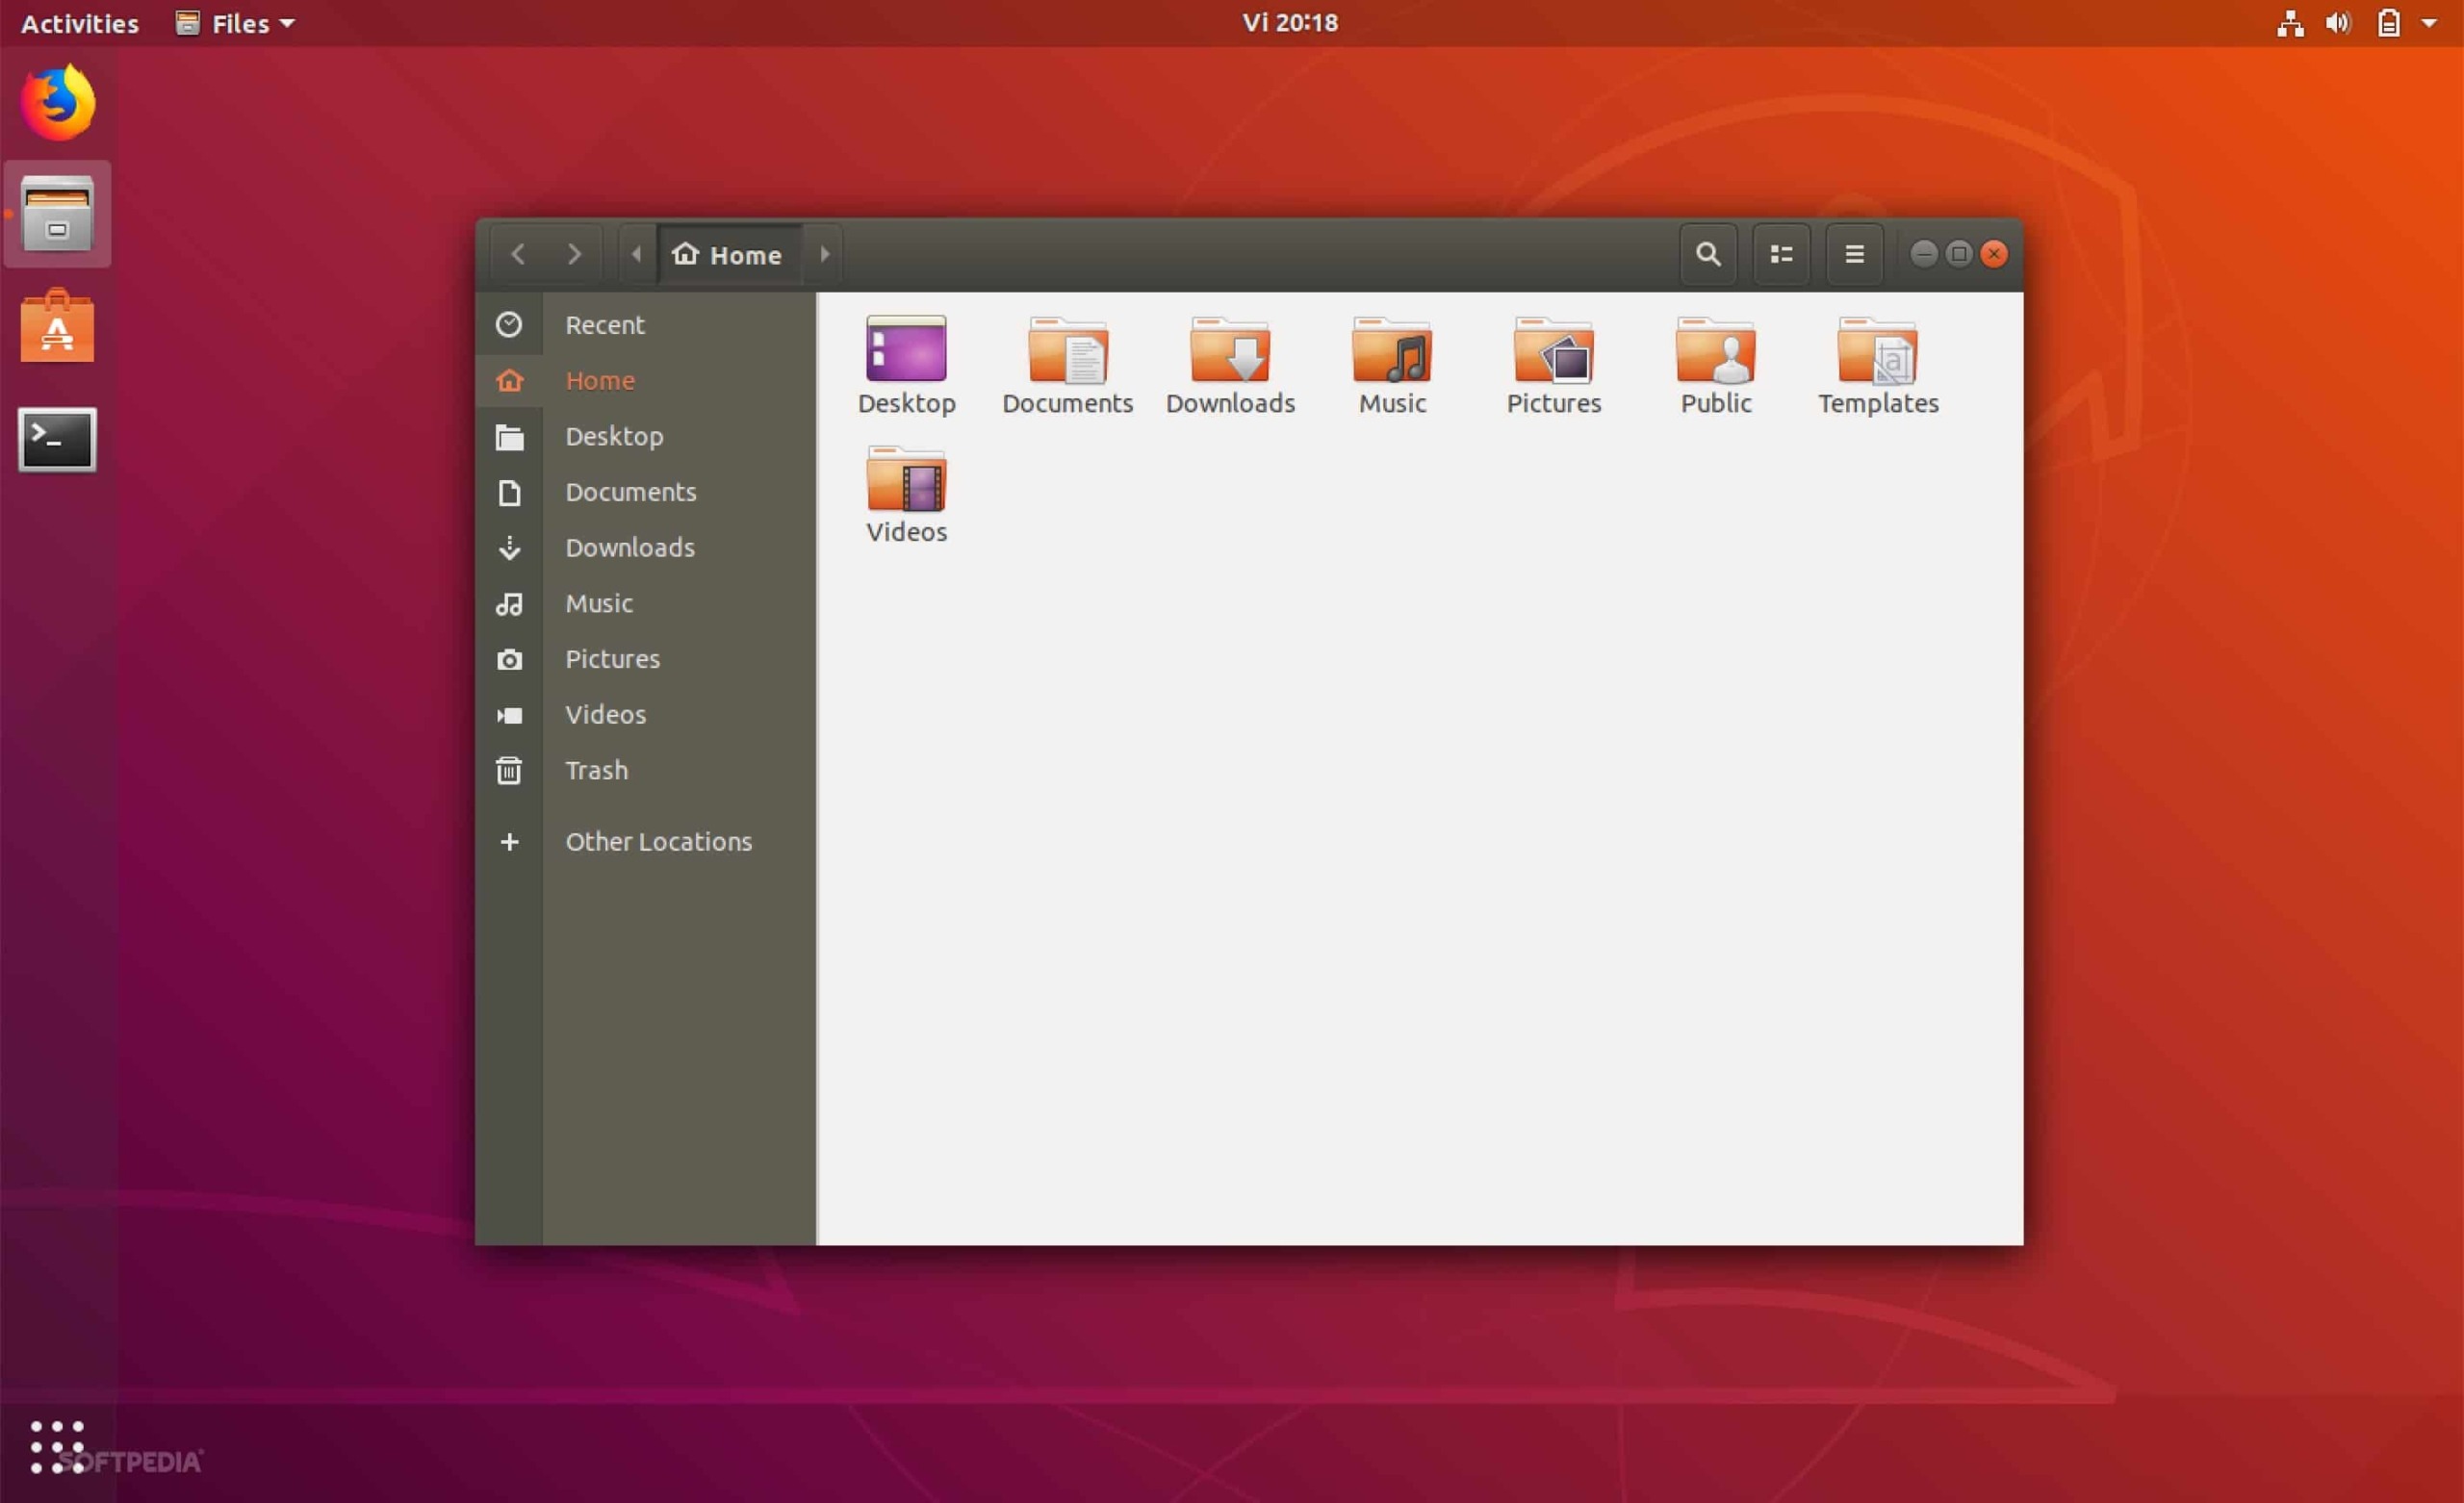Image resolution: width=2464 pixels, height=1503 pixels.
Task: Select Other Locations from sidebar
Action: click(658, 839)
